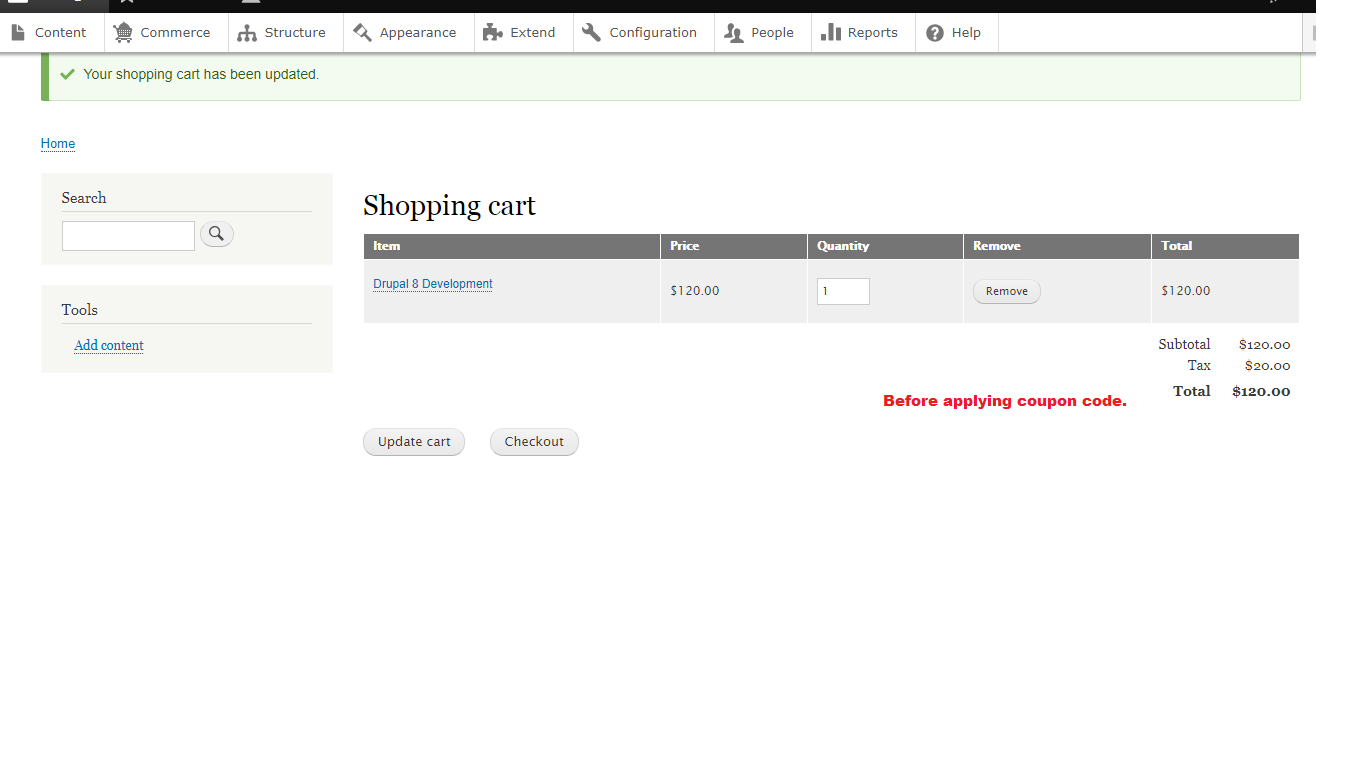Remove Drupal 8 Development from cart
Screen dimensions: 1360x768
[x=1006, y=291]
